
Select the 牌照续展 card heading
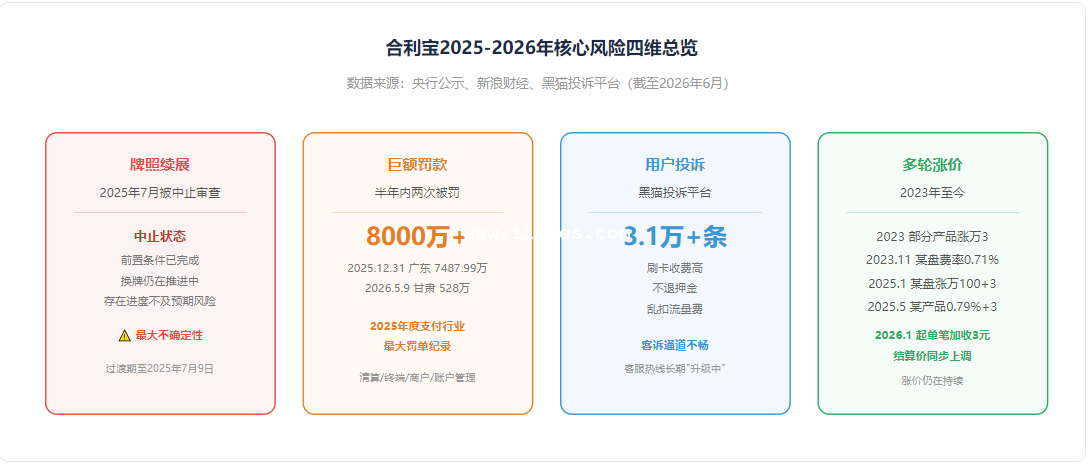[160, 165]
